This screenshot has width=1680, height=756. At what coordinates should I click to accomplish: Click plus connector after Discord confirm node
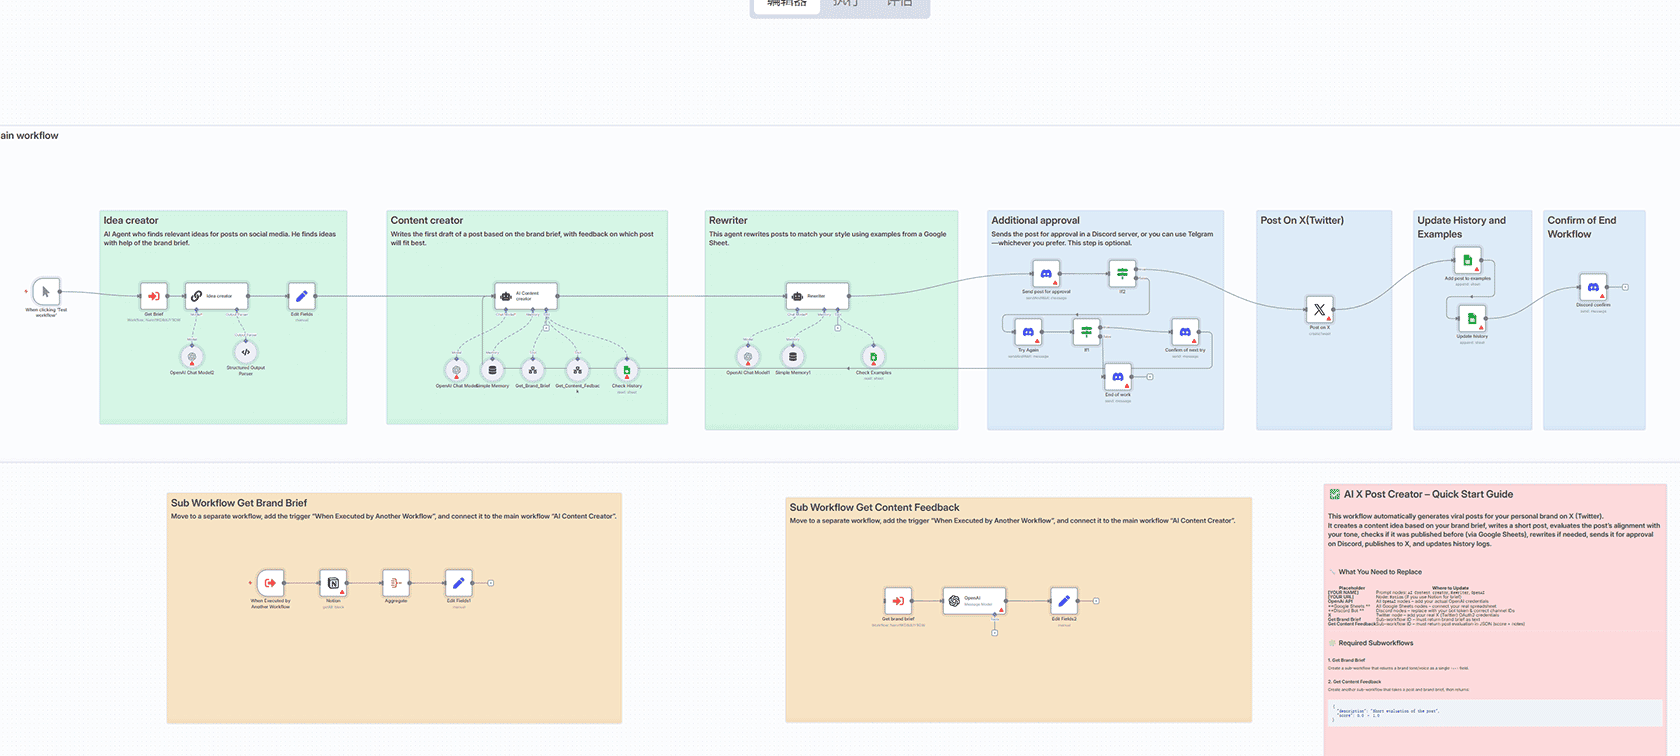coord(1625,288)
